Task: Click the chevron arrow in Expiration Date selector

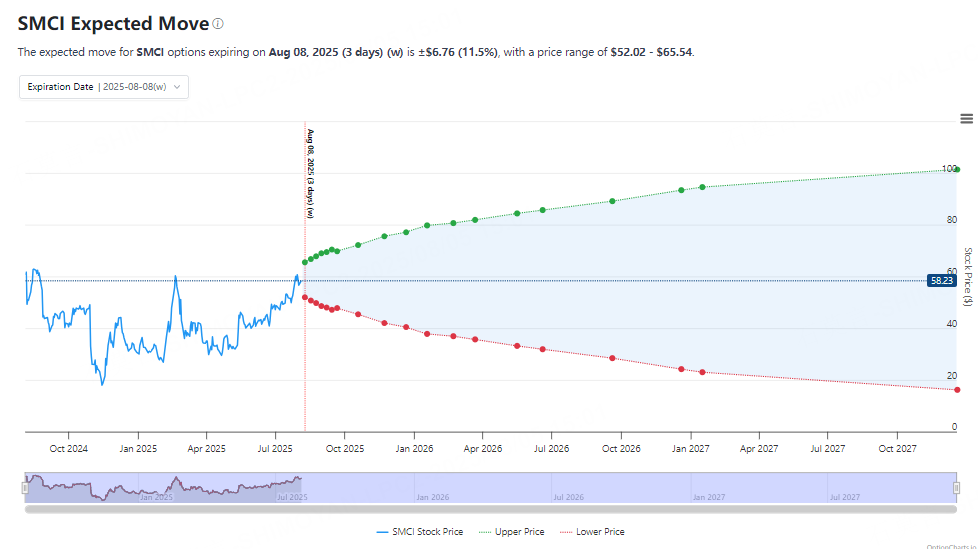Action: pos(177,87)
